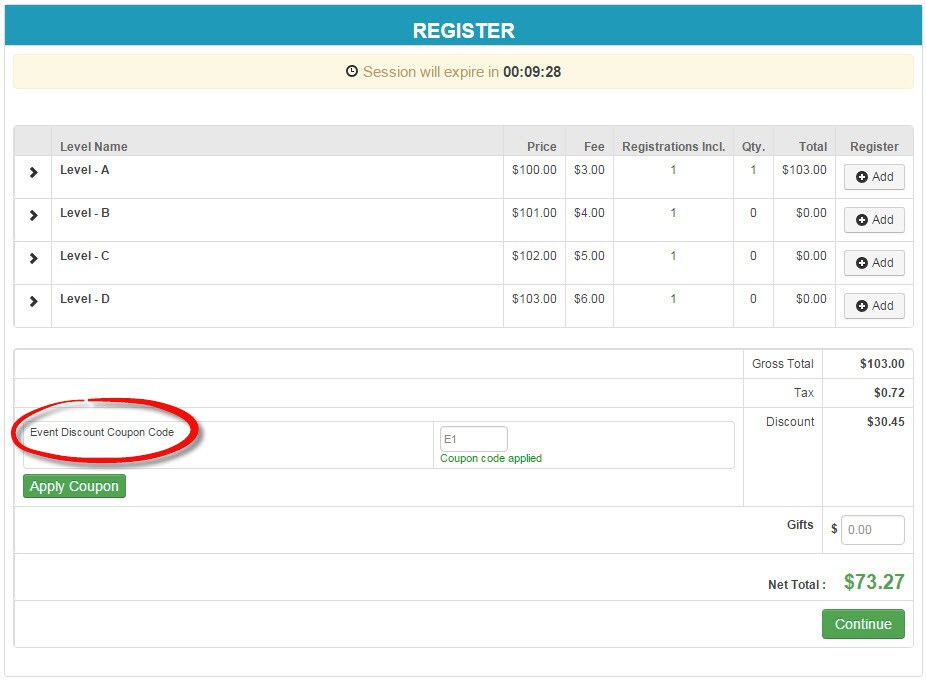This screenshot has width=926, height=680.
Task: Click the Discount value $30.45
Action: click(885, 422)
